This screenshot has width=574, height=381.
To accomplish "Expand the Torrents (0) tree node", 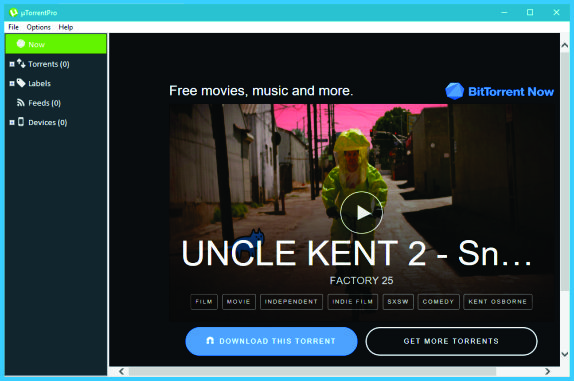I will click(12, 64).
